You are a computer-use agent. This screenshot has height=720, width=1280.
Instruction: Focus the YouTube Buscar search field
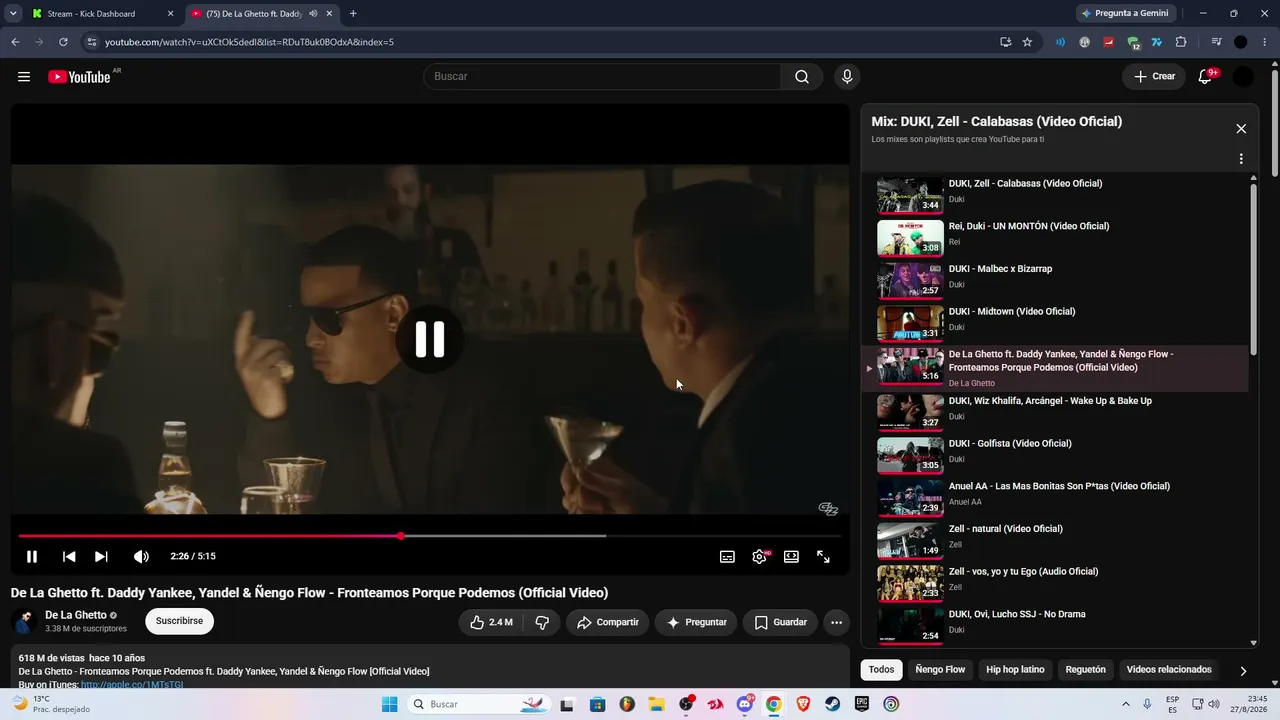(x=602, y=77)
